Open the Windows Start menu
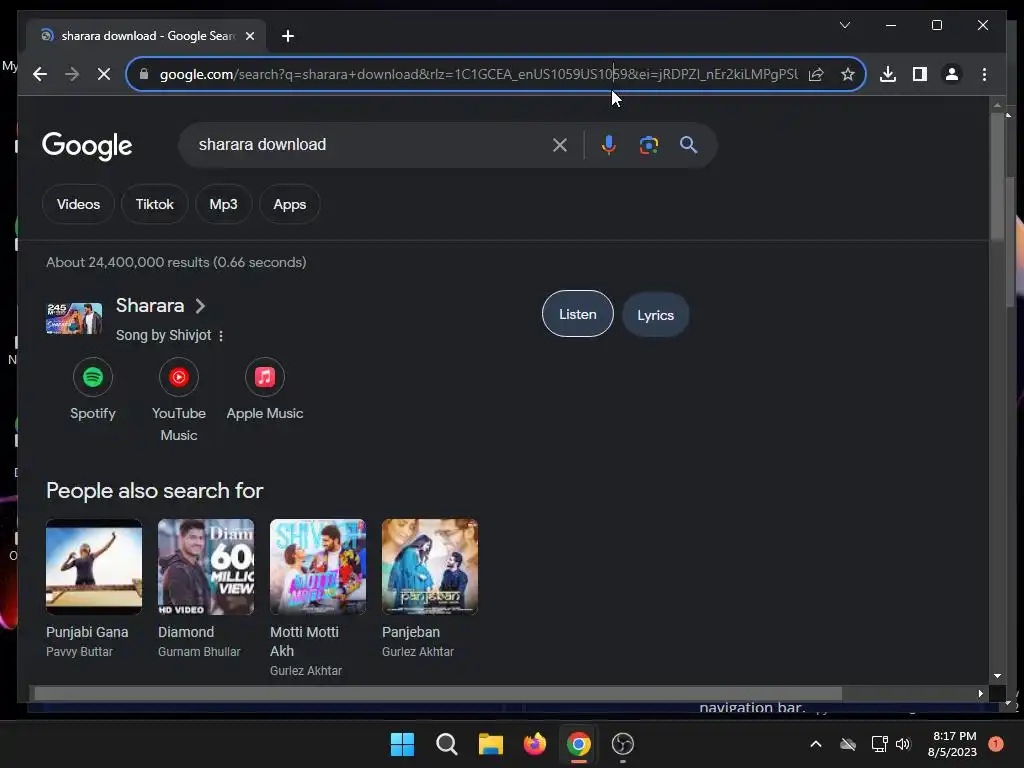Image resolution: width=1024 pixels, height=768 pixels. tap(402, 744)
